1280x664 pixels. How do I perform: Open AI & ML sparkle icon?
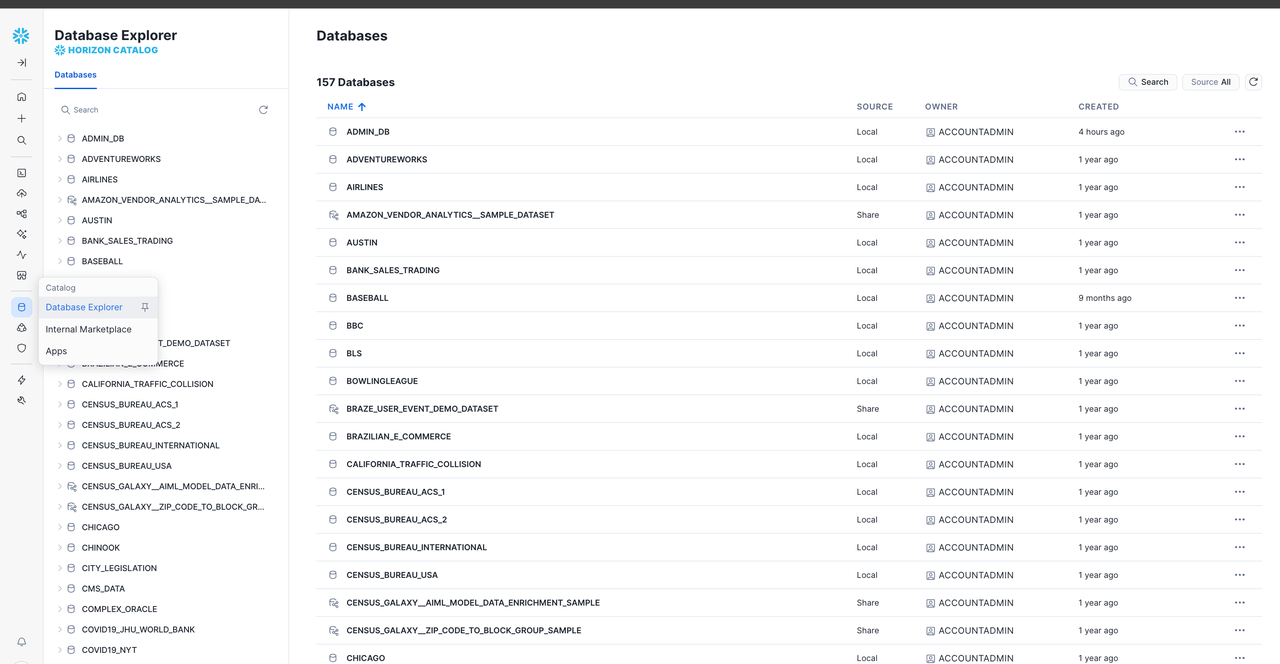tap(21, 234)
